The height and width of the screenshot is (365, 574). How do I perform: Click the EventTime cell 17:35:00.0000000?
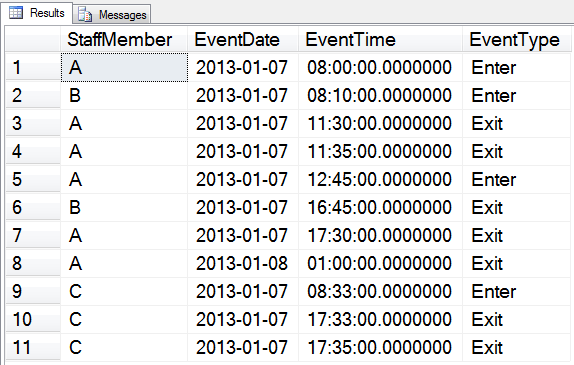click(380, 347)
